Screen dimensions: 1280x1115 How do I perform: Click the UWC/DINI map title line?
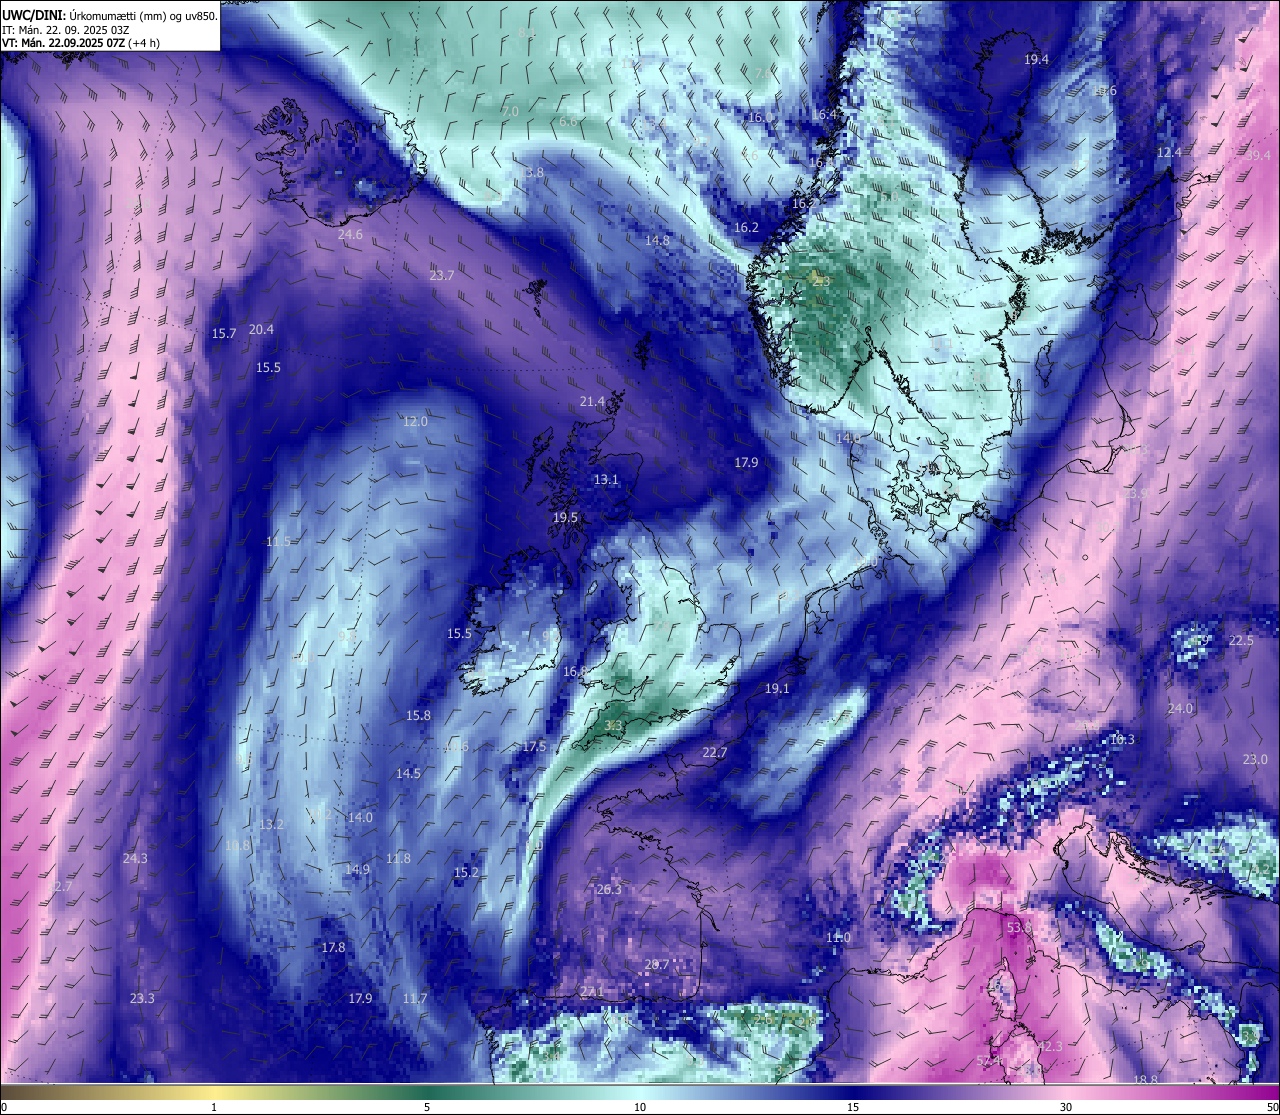tap(110, 15)
